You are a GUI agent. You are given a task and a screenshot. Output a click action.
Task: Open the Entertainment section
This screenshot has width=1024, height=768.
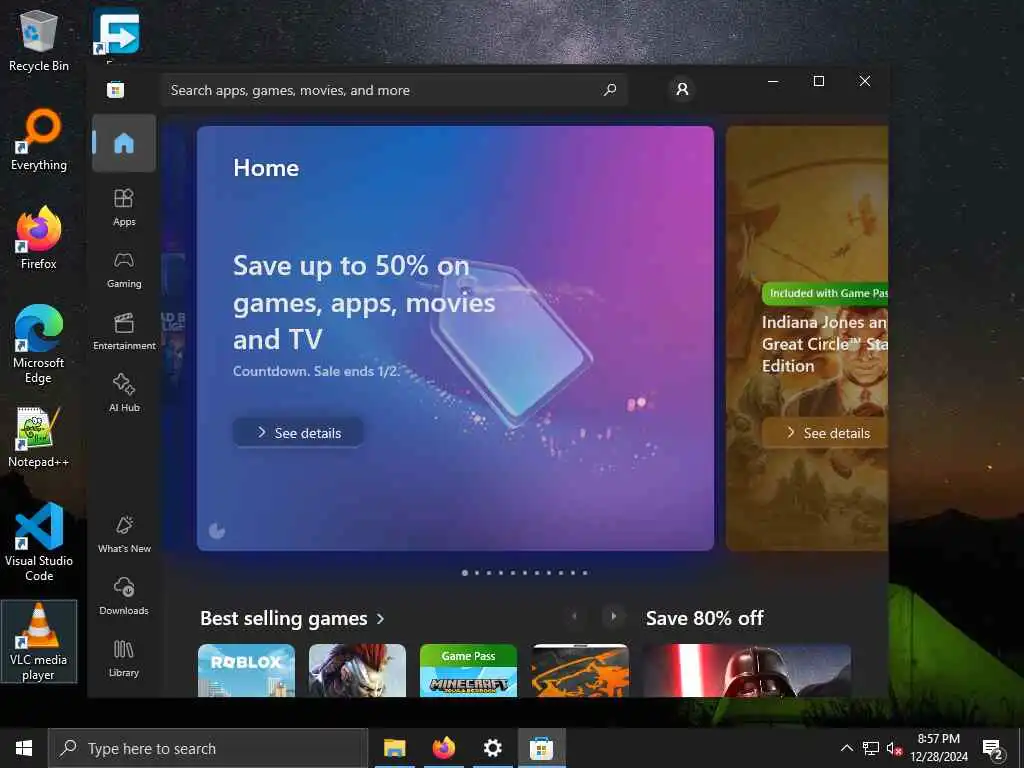pos(124,331)
